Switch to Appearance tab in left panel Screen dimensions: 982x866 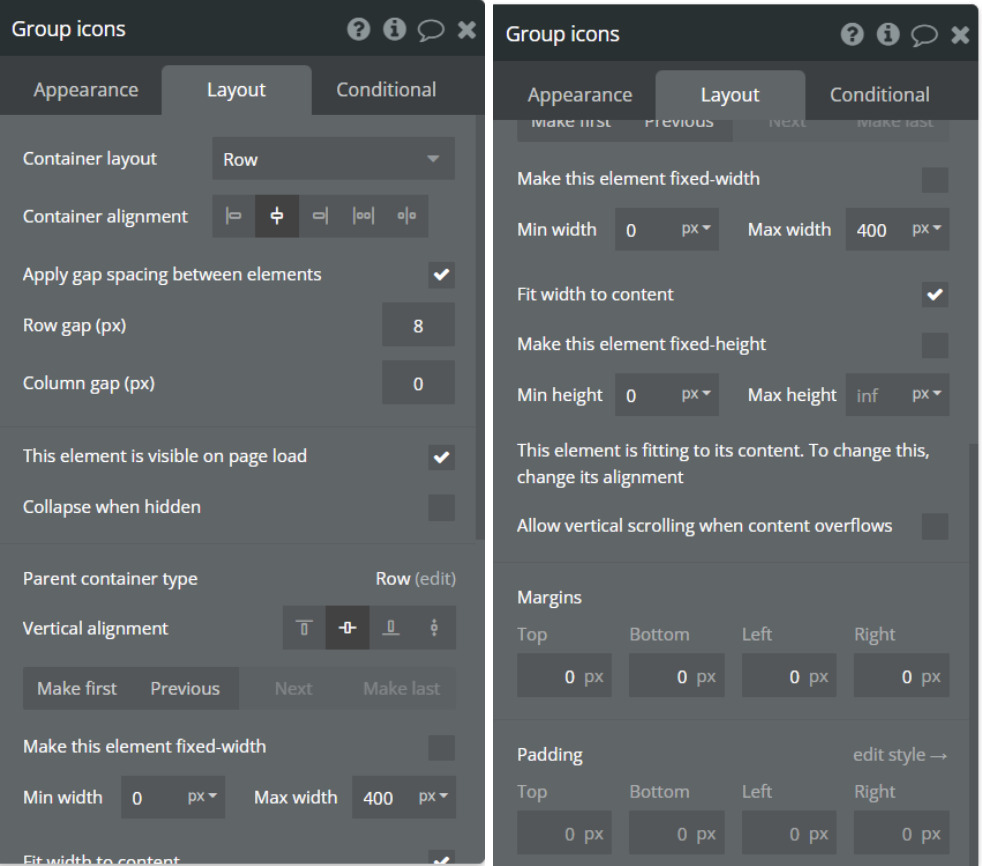pyautogui.click(x=86, y=90)
